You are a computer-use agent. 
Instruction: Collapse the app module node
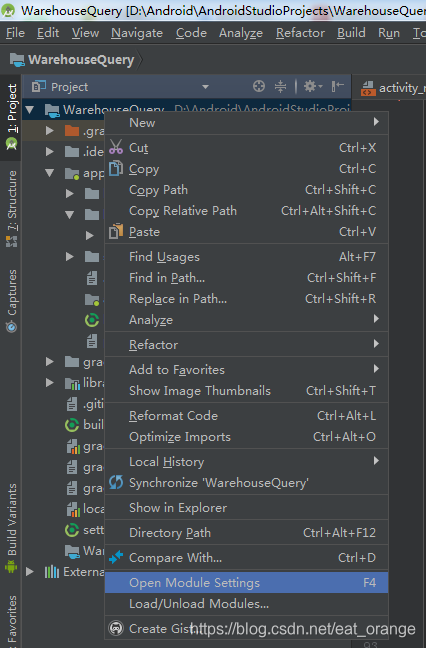[x=50, y=173]
